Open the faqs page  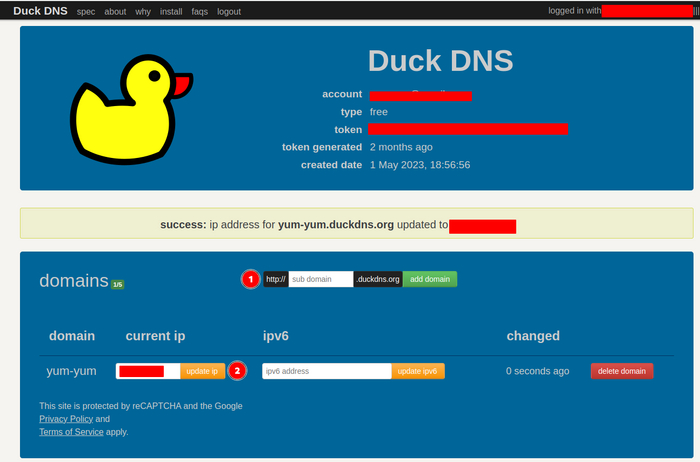tap(200, 12)
